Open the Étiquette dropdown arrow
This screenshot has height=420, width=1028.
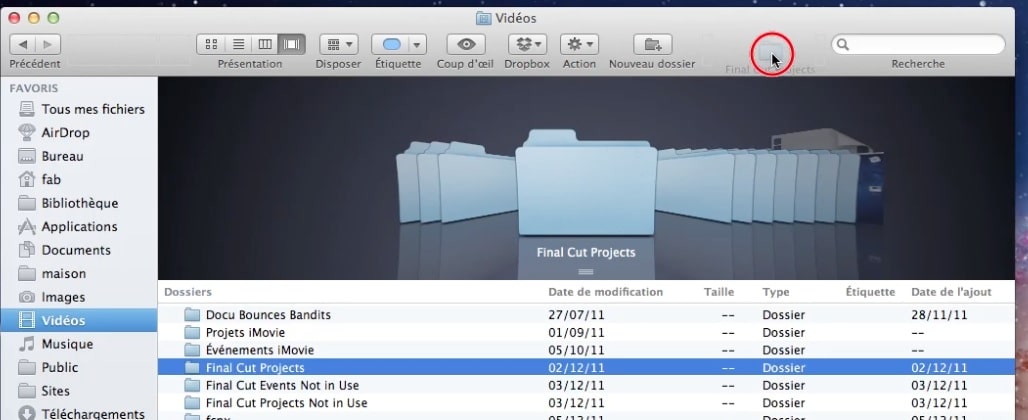coord(418,45)
